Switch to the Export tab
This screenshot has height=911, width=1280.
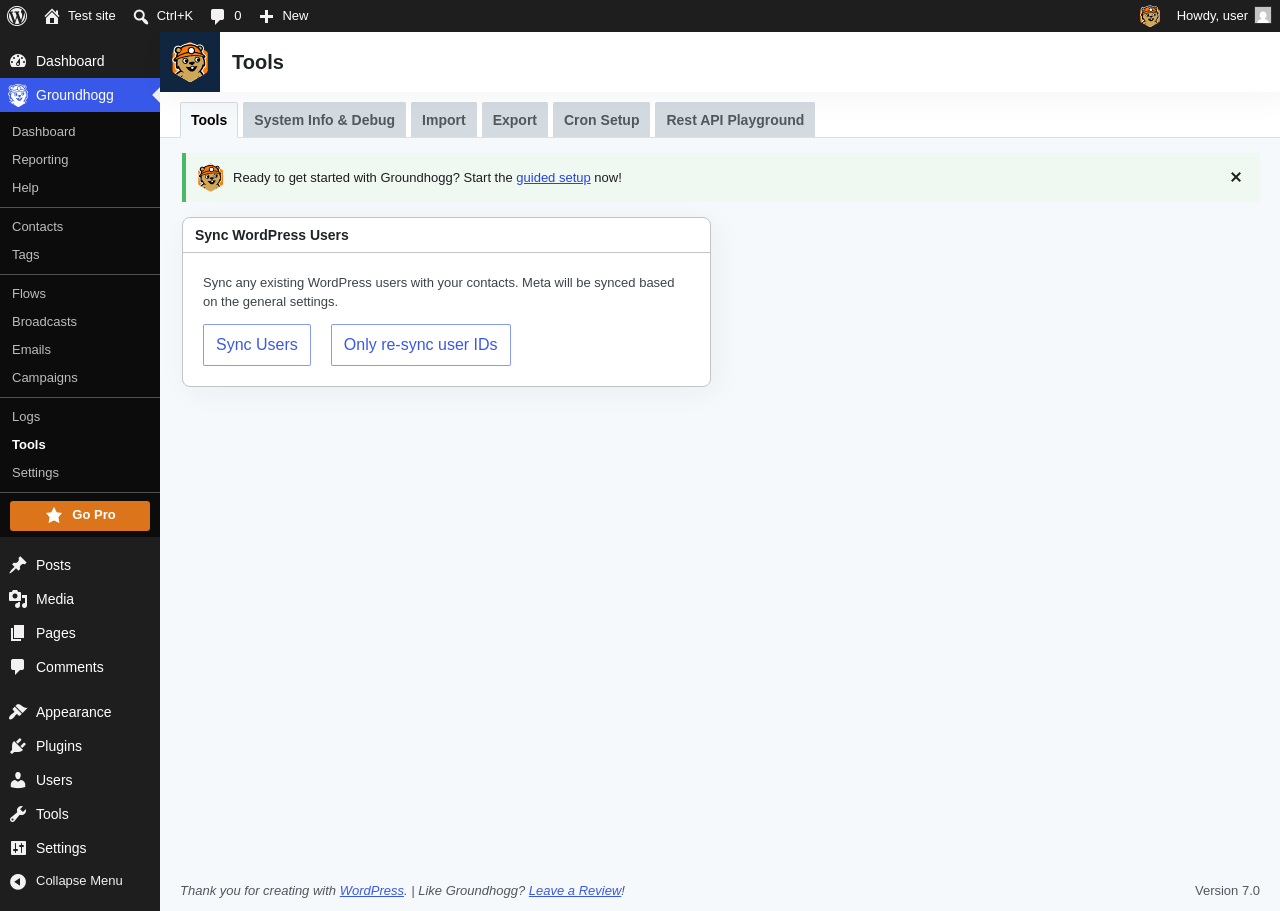tap(515, 120)
